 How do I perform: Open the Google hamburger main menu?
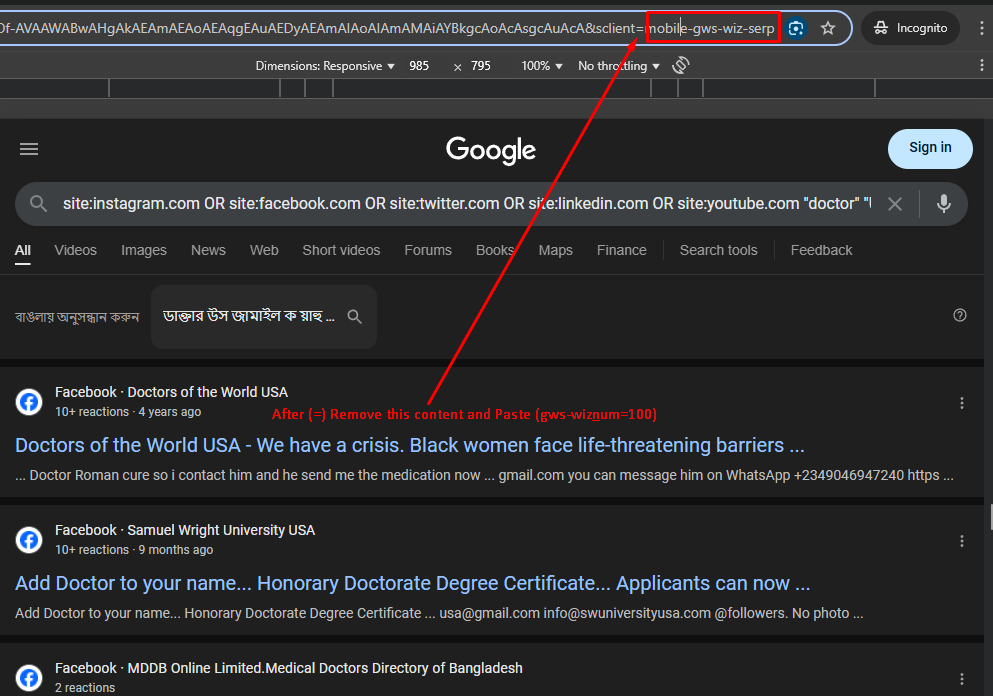(x=29, y=149)
